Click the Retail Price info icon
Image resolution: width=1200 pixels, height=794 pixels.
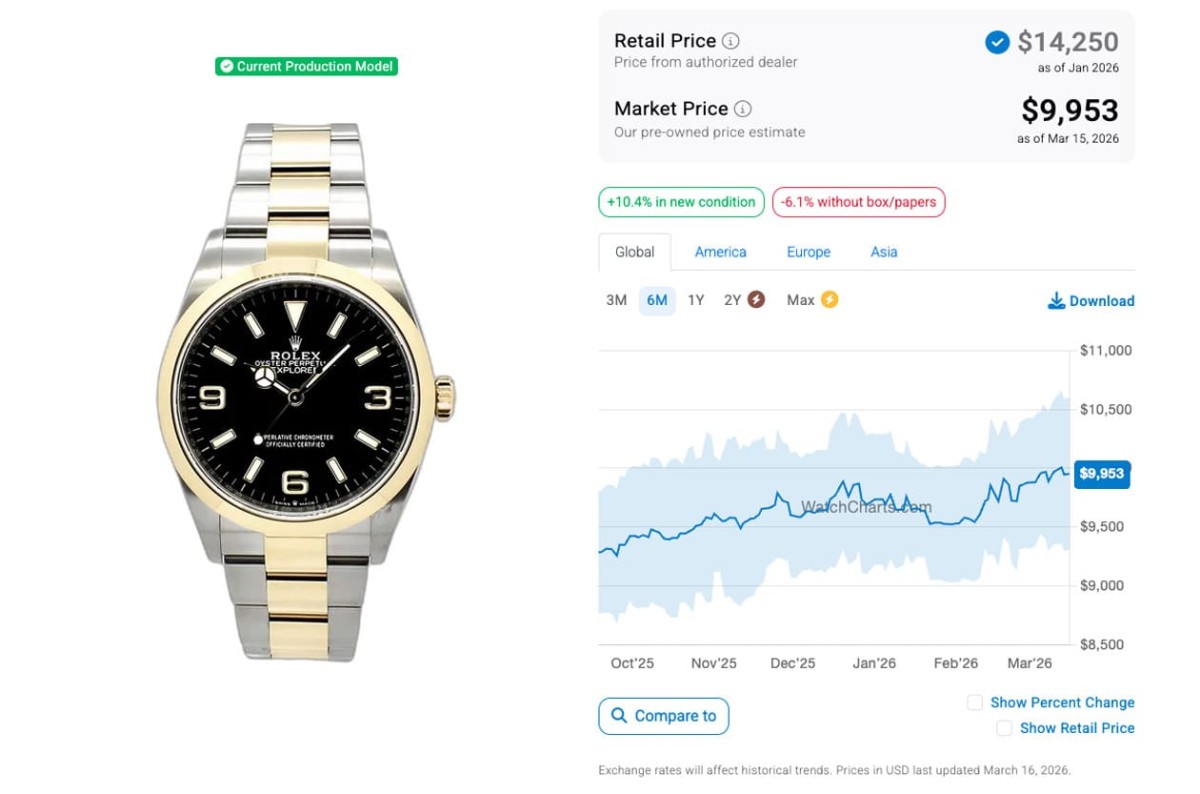pyautogui.click(x=731, y=41)
